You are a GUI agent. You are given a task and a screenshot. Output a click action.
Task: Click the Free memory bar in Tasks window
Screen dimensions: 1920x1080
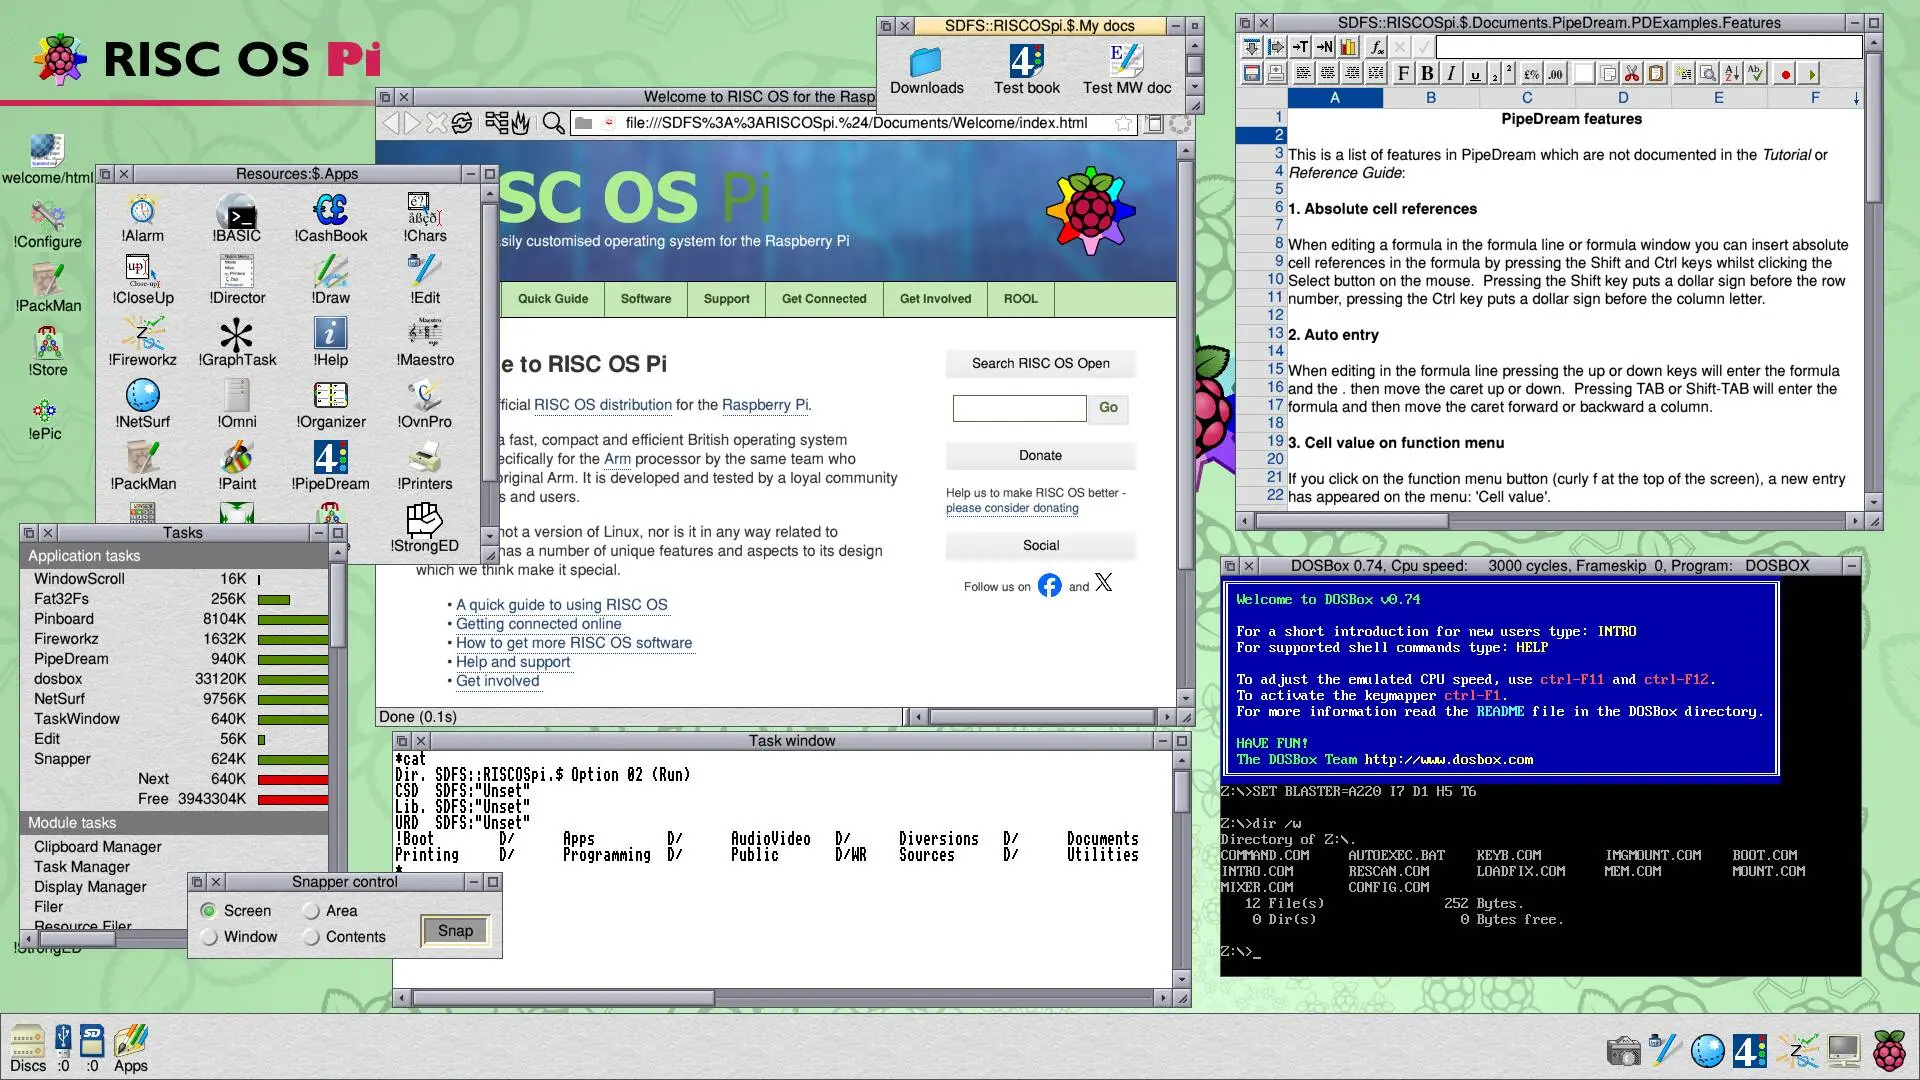click(x=293, y=798)
